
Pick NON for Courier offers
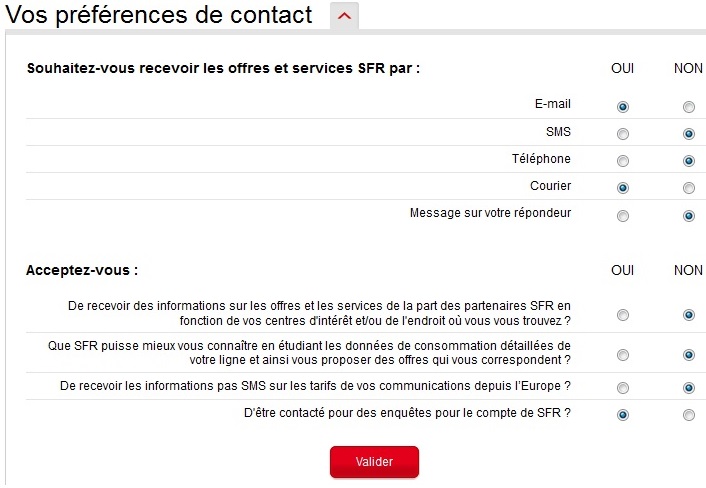coord(688,187)
